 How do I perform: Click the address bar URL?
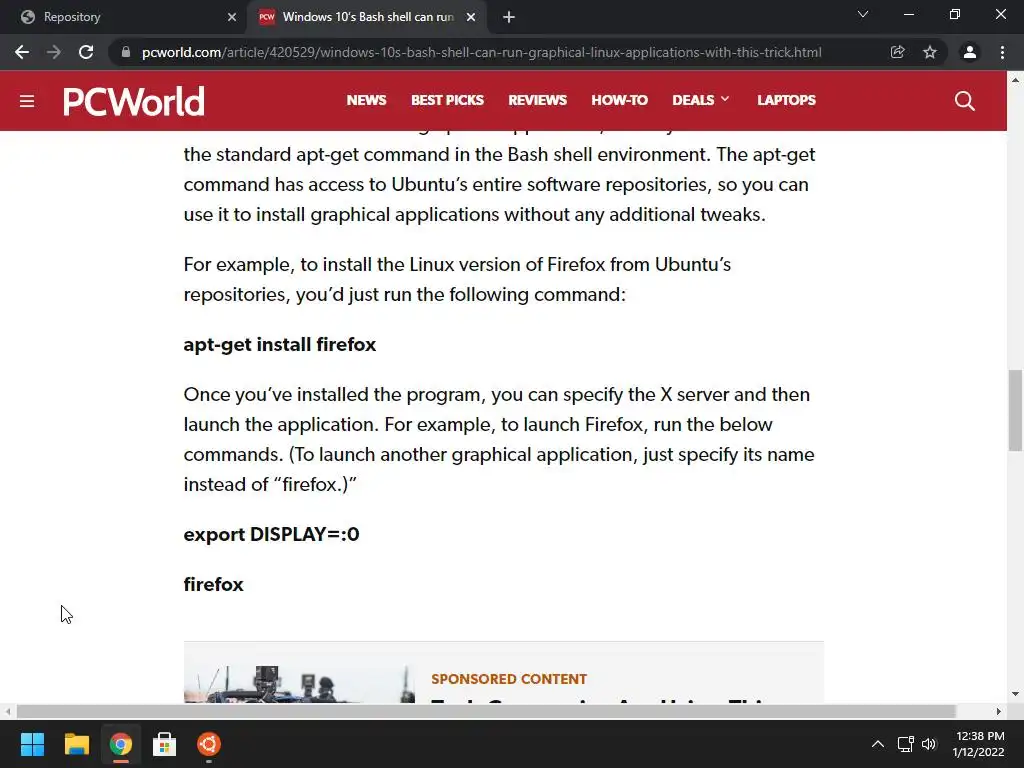[x=482, y=52]
